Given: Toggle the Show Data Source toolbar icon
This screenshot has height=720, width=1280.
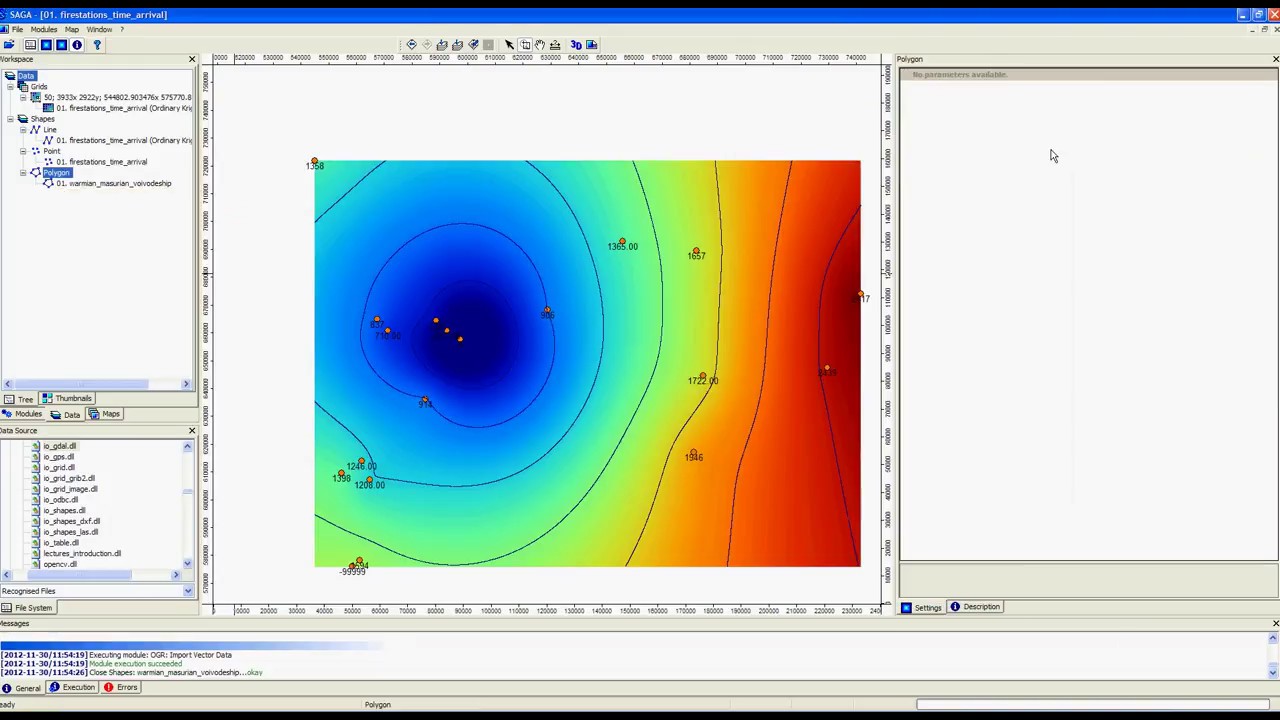Looking at the screenshot, I should tap(45, 45).
